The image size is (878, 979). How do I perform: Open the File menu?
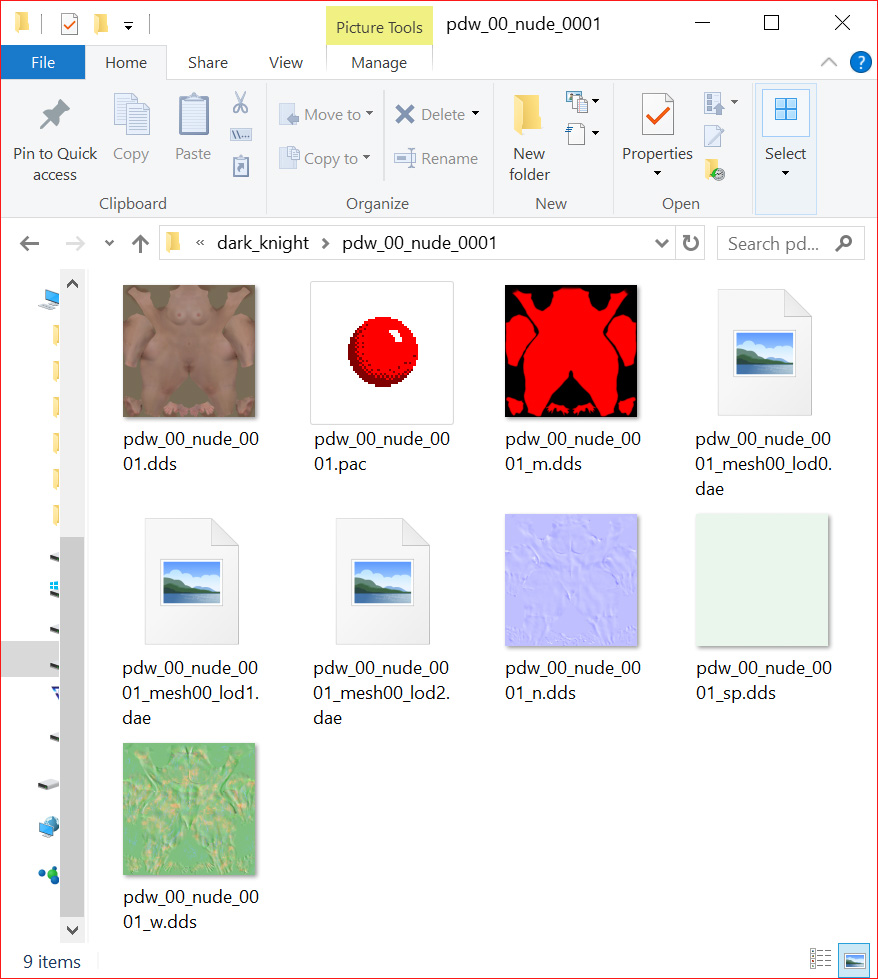(x=43, y=62)
